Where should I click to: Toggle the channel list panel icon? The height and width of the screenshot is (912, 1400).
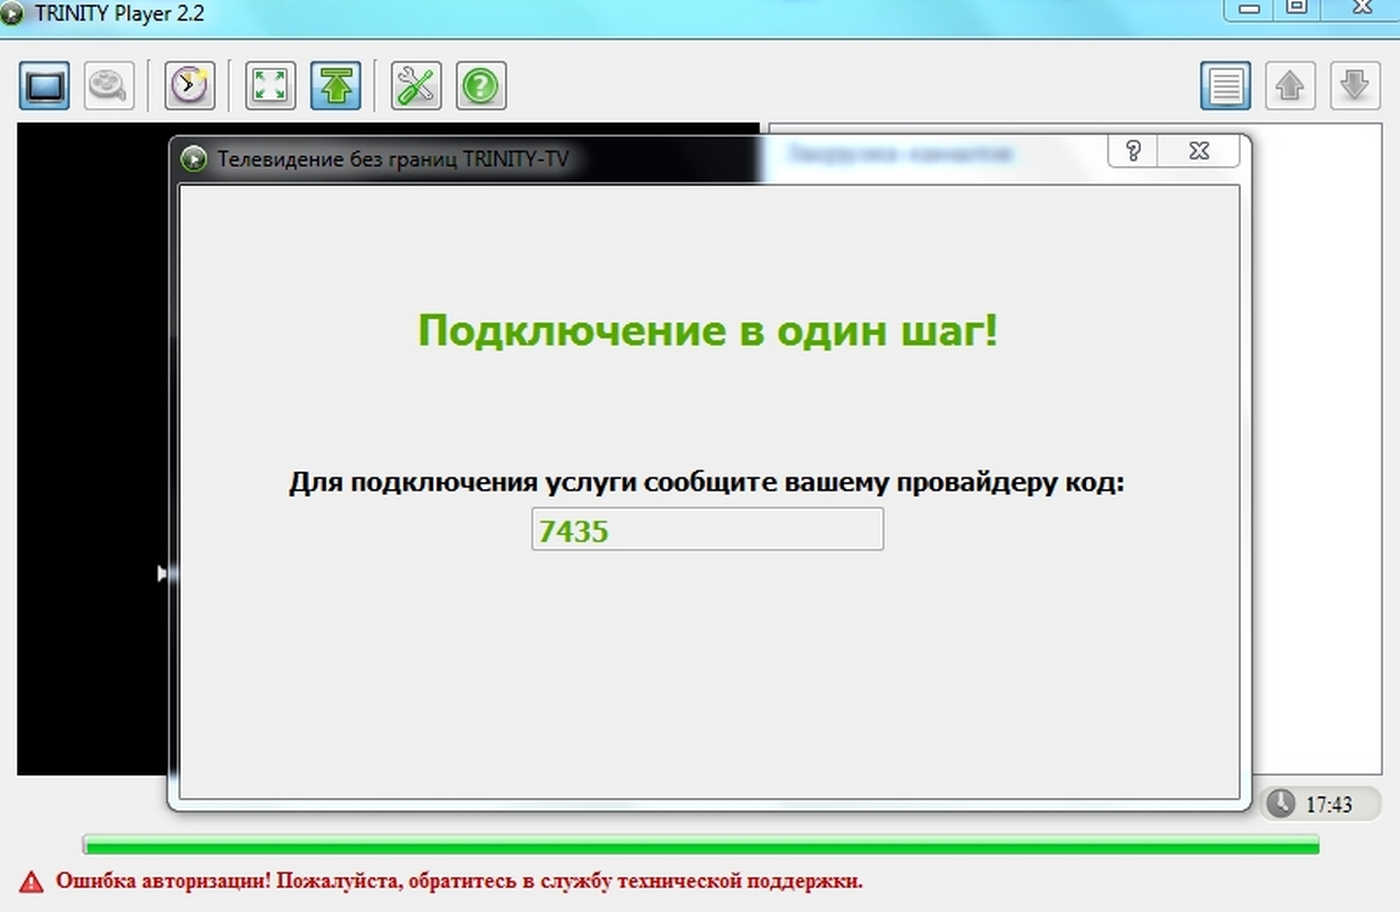pos(1226,86)
